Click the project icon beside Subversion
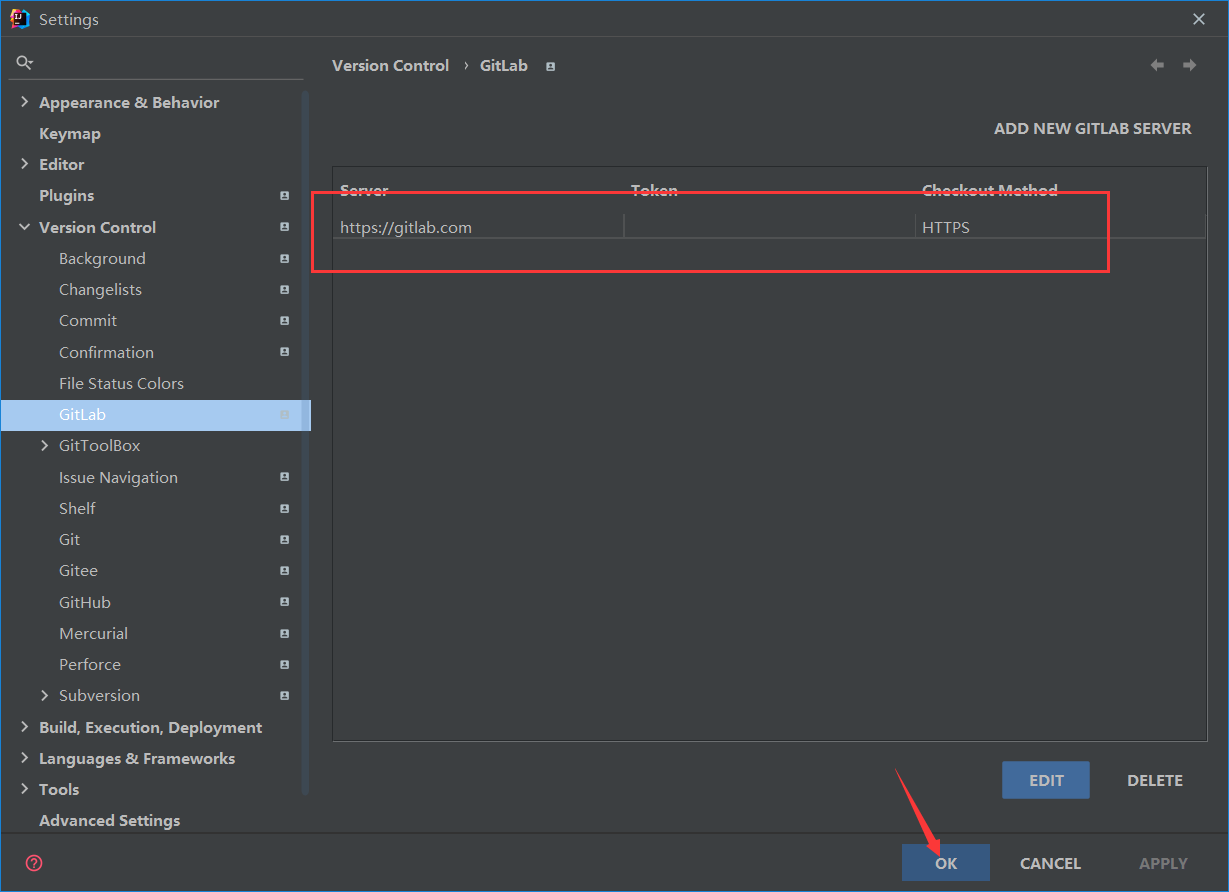Image resolution: width=1229 pixels, height=892 pixels. pyautogui.click(x=284, y=695)
